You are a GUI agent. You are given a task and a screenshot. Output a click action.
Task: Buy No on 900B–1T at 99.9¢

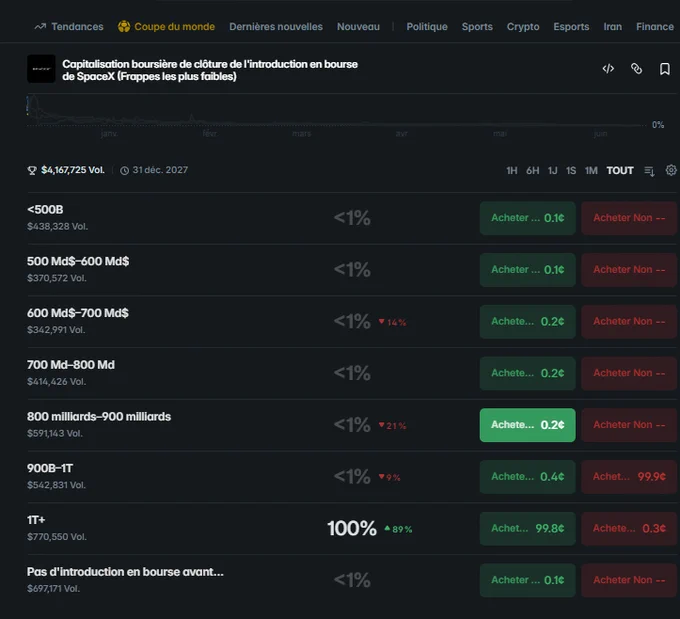629,477
